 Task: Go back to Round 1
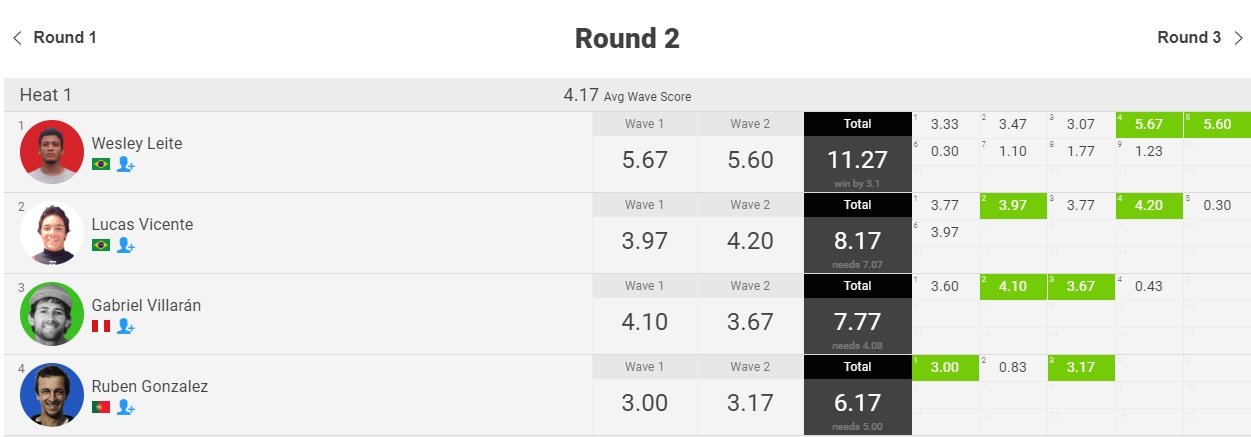click(54, 38)
